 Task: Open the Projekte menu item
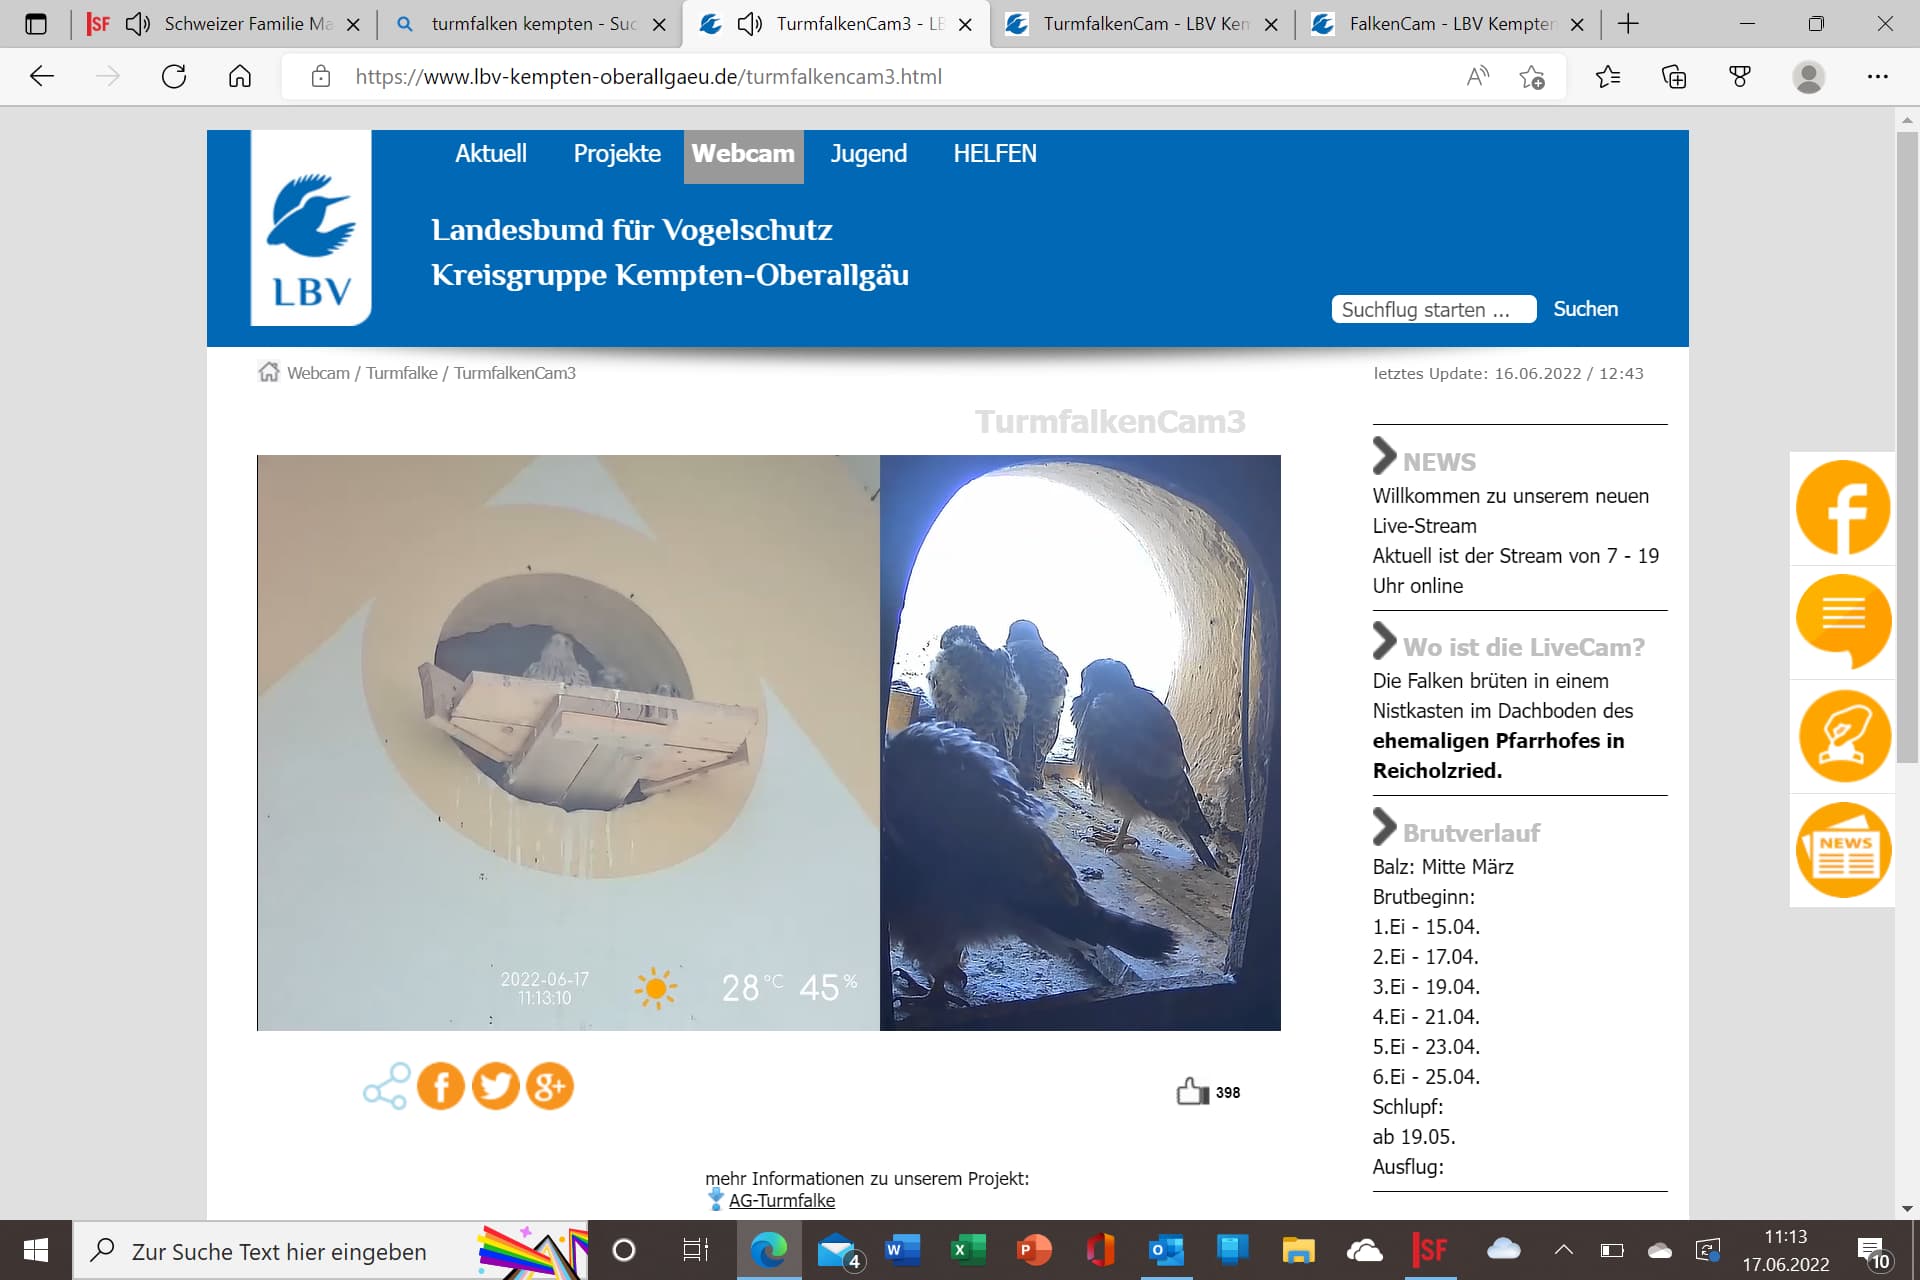click(617, 154)
